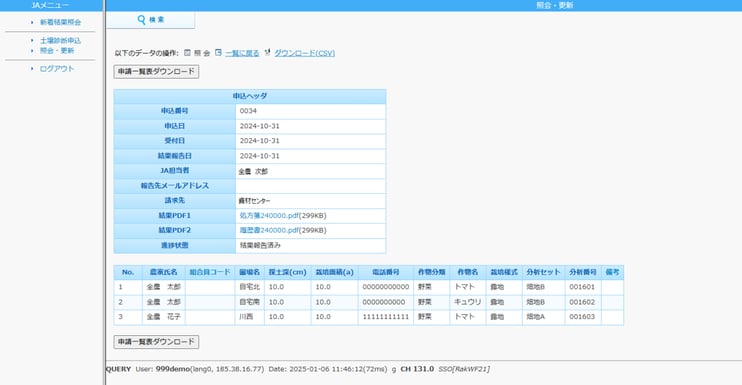Click the No. column header
Screen dimensions: 742x385
coord(128,272)
